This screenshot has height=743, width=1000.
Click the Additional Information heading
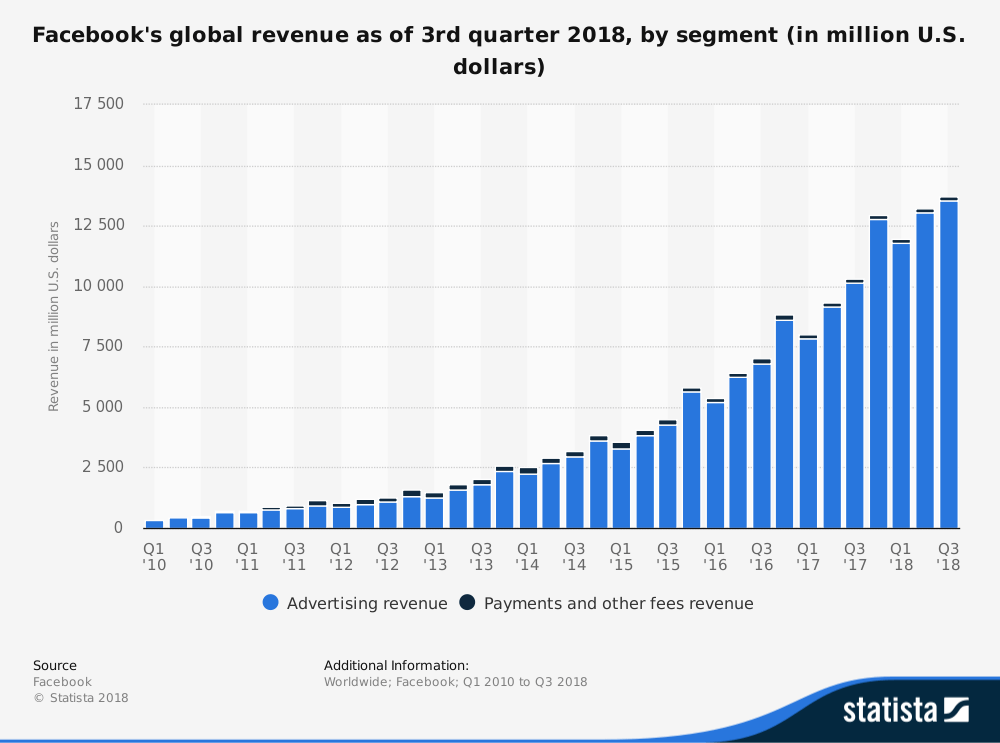tap(396, 665)
